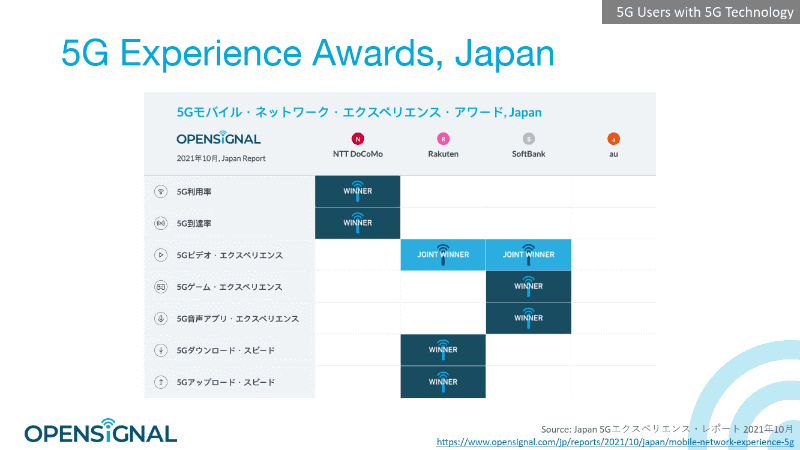800x450 pixels.
Task: Click the SoftBank grey logo icon
Action: (x=529, y=139)
